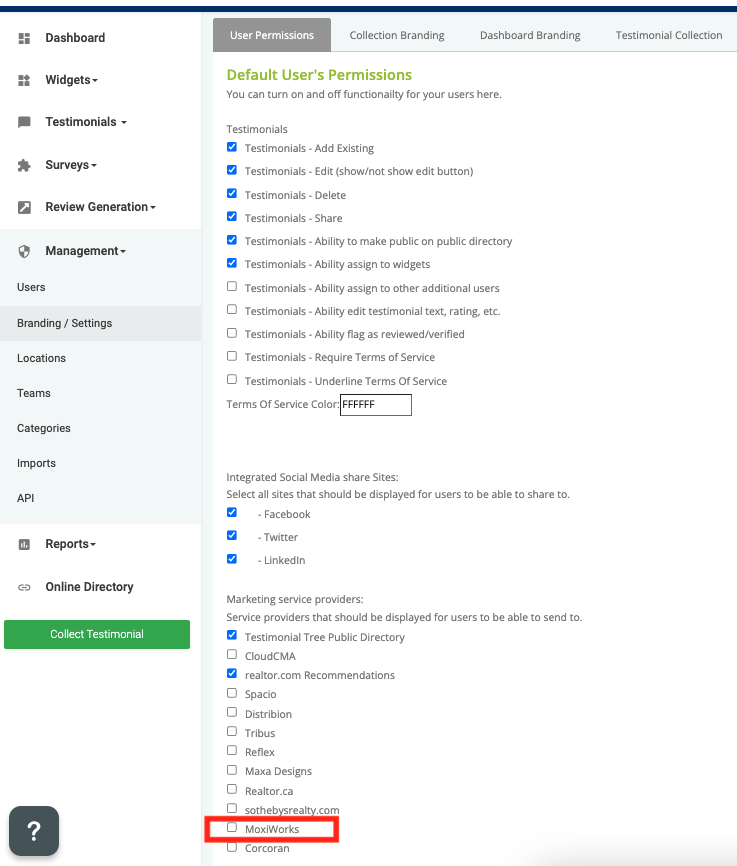The height and width of the screenshot is (866, 737).
Task: Uncheck Testimonials - Delete permission
Action: pyautogui.click(x=232, y=194)
